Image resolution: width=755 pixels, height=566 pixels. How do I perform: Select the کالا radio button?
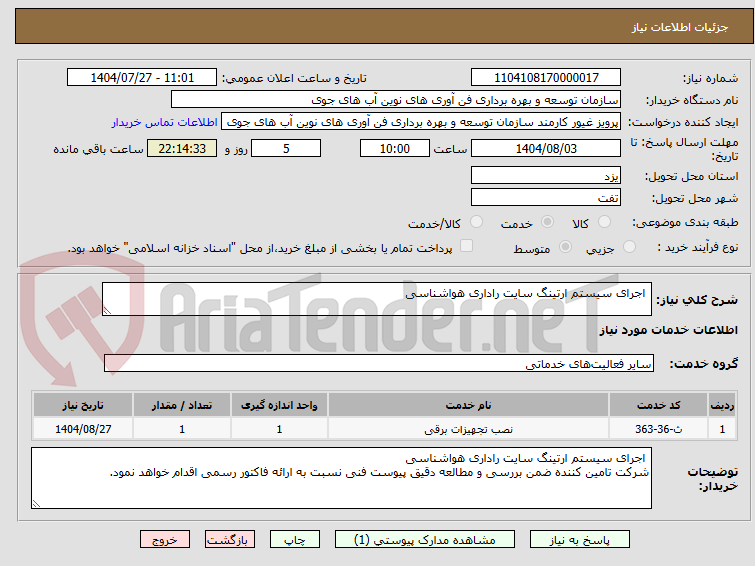pos(604,222)
